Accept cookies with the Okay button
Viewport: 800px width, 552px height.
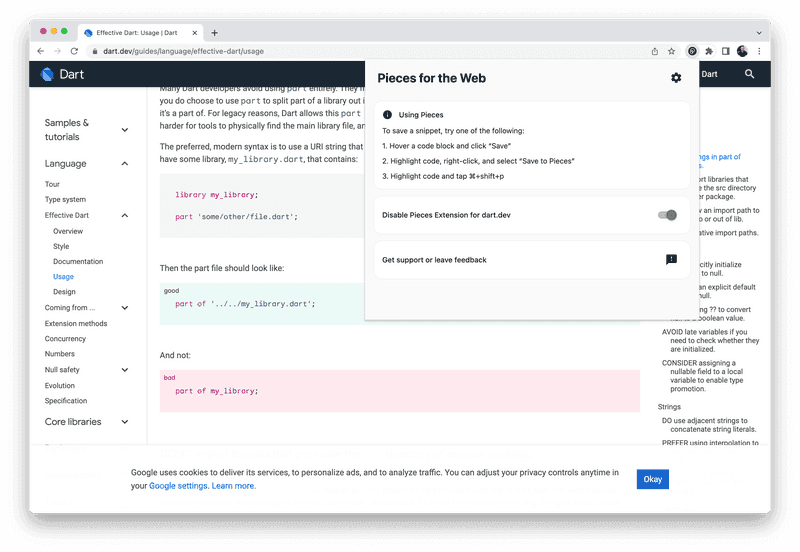pos(653,479)
